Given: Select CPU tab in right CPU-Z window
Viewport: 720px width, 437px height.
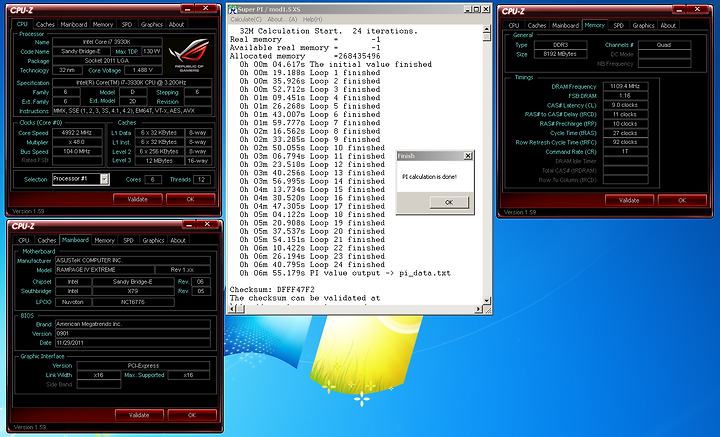Looking at the screenshot, I should pos(514,26).
